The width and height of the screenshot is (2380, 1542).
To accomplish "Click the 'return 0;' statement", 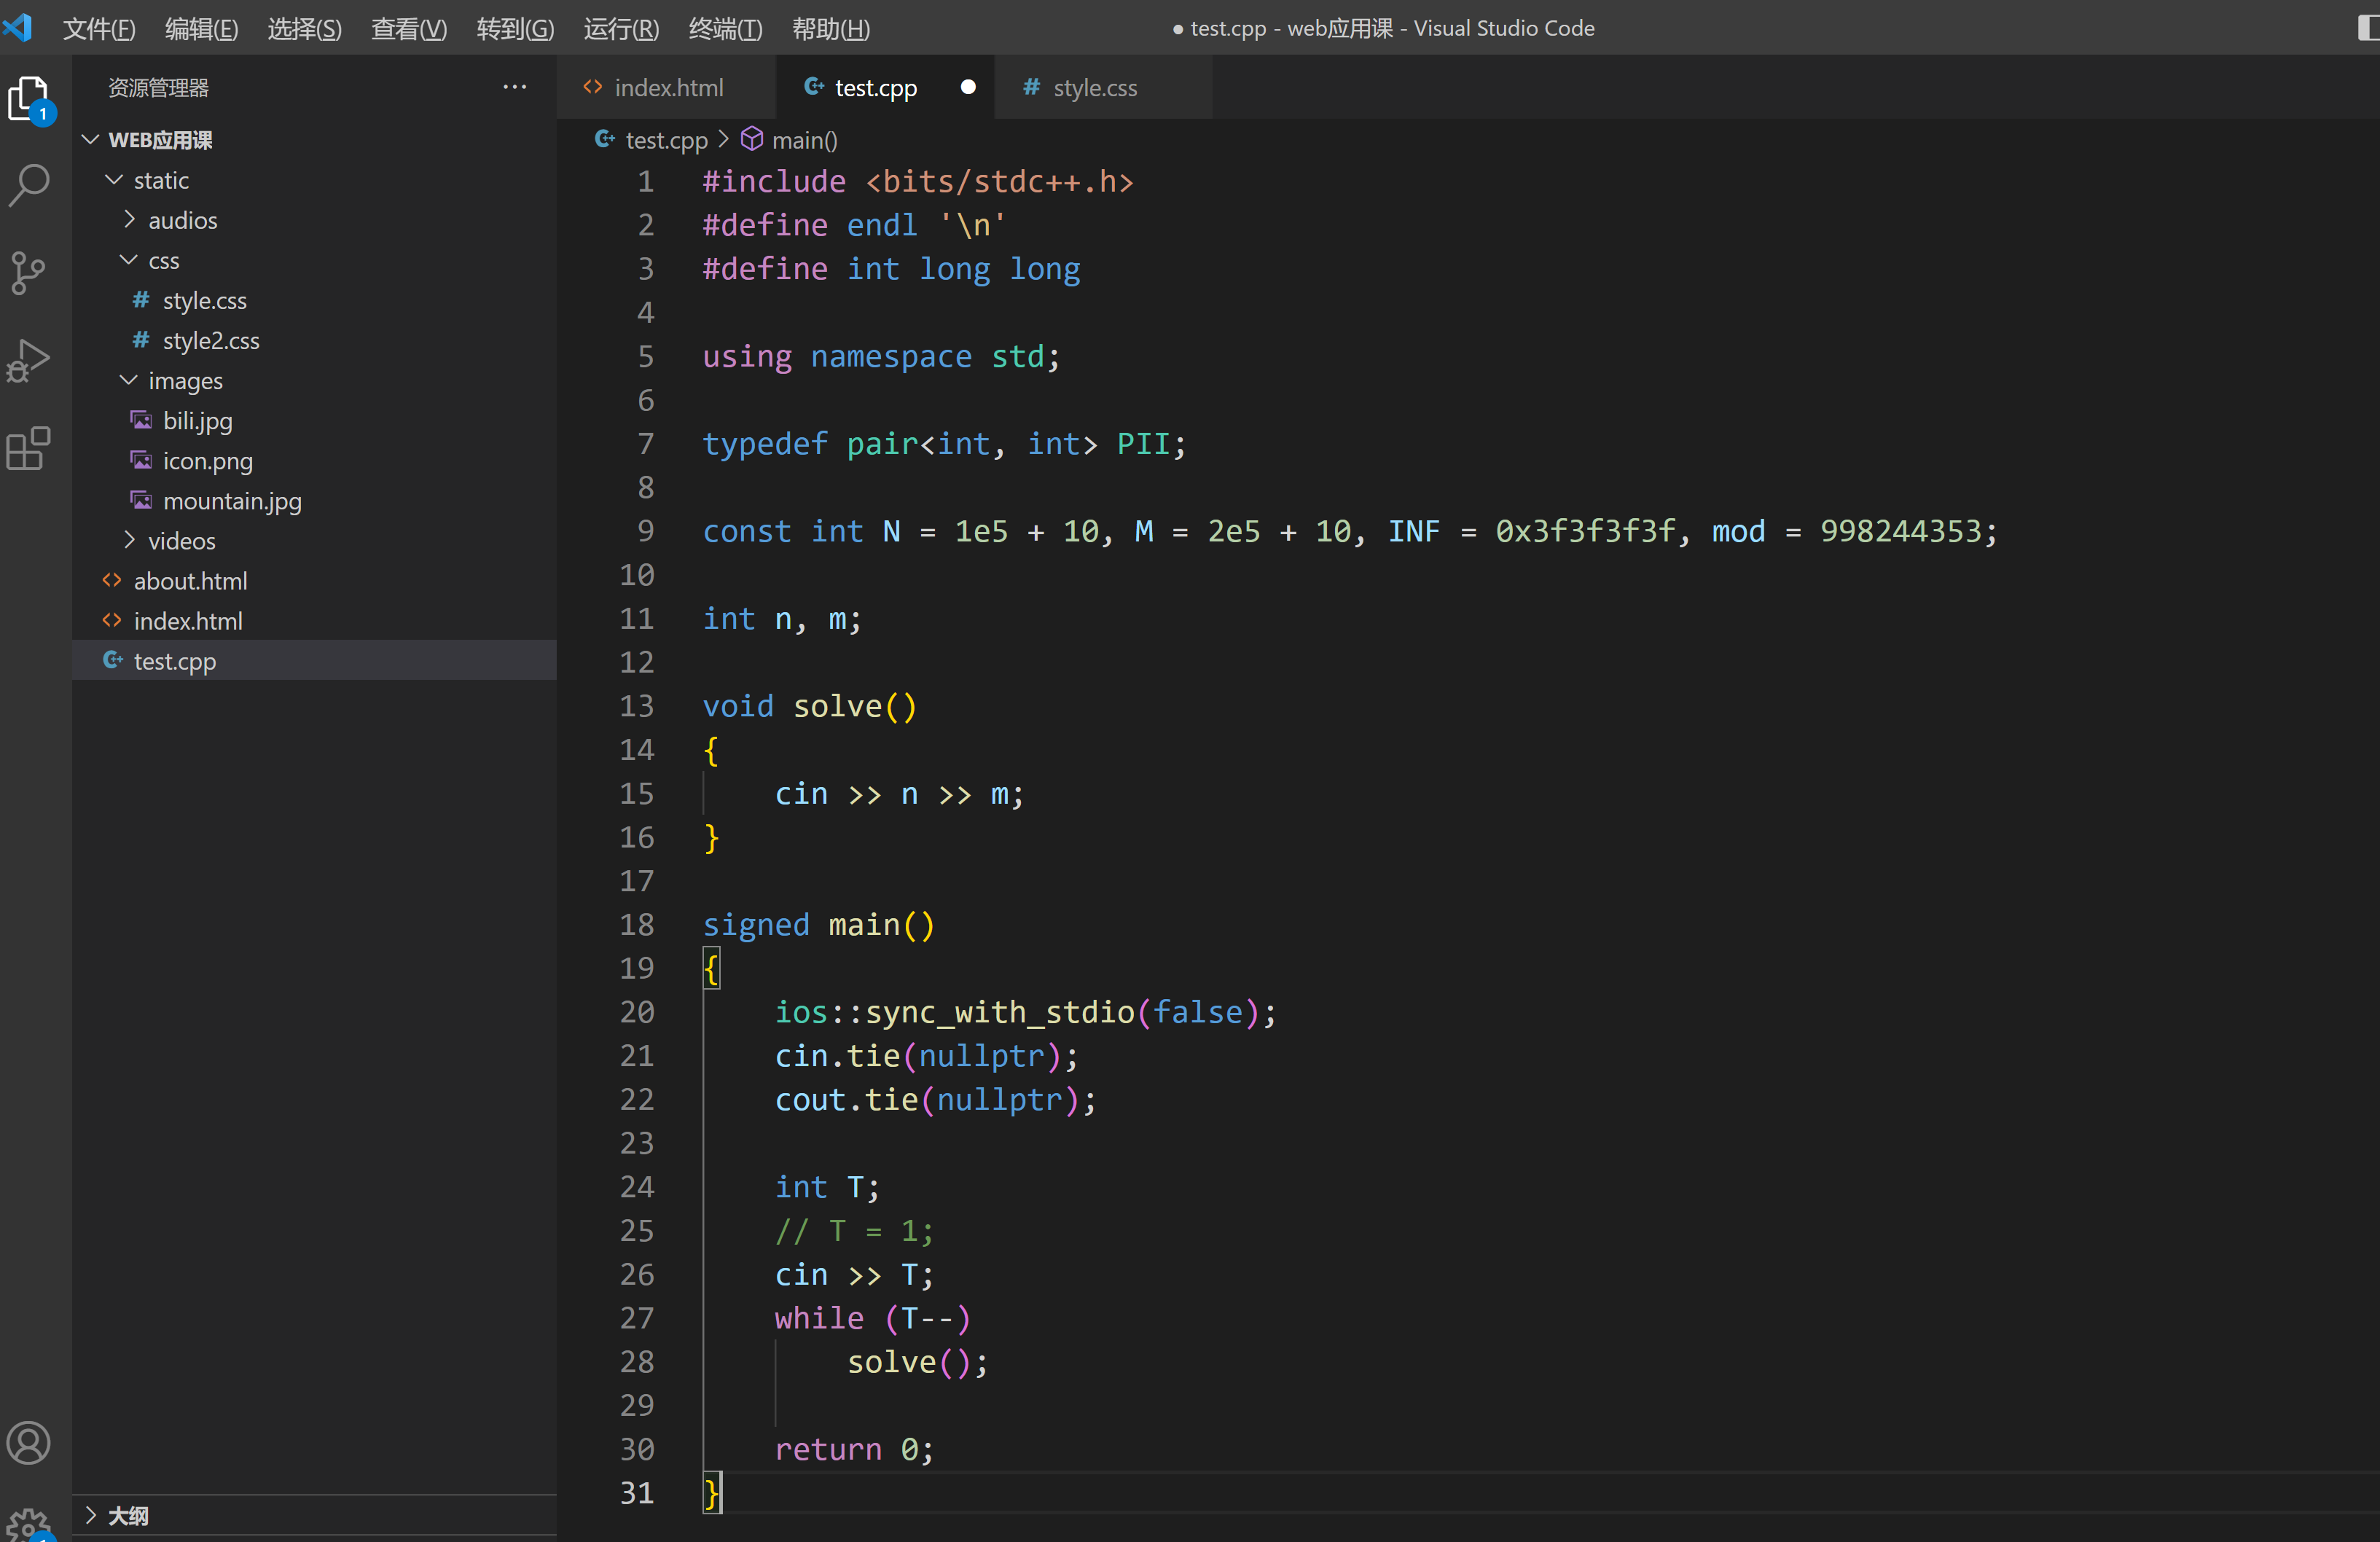I will click(854, 1449).
